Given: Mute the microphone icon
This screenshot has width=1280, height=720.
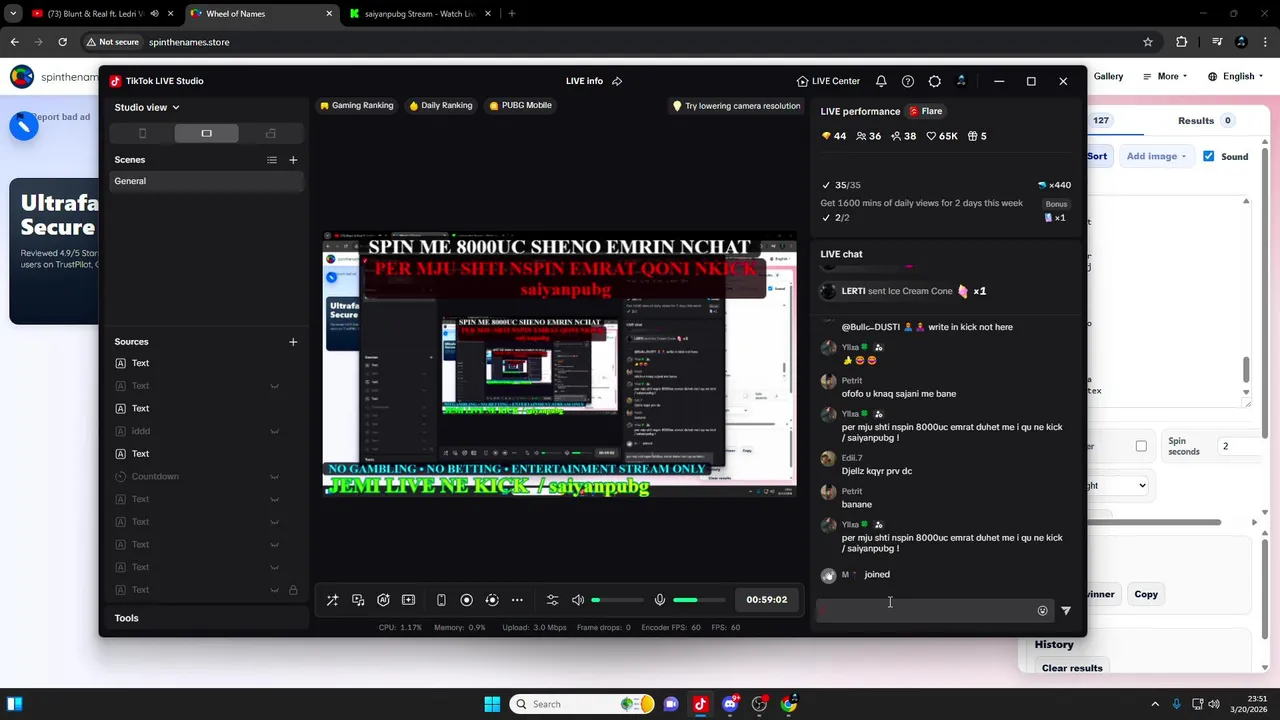Looking at the screenshot, I should click(660, 600).
